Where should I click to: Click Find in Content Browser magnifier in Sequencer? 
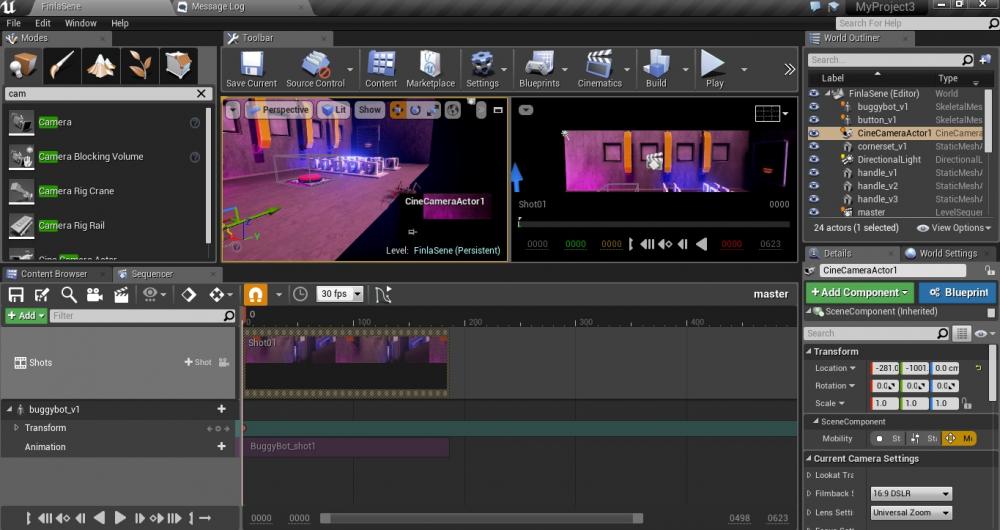tap(69, 294)
